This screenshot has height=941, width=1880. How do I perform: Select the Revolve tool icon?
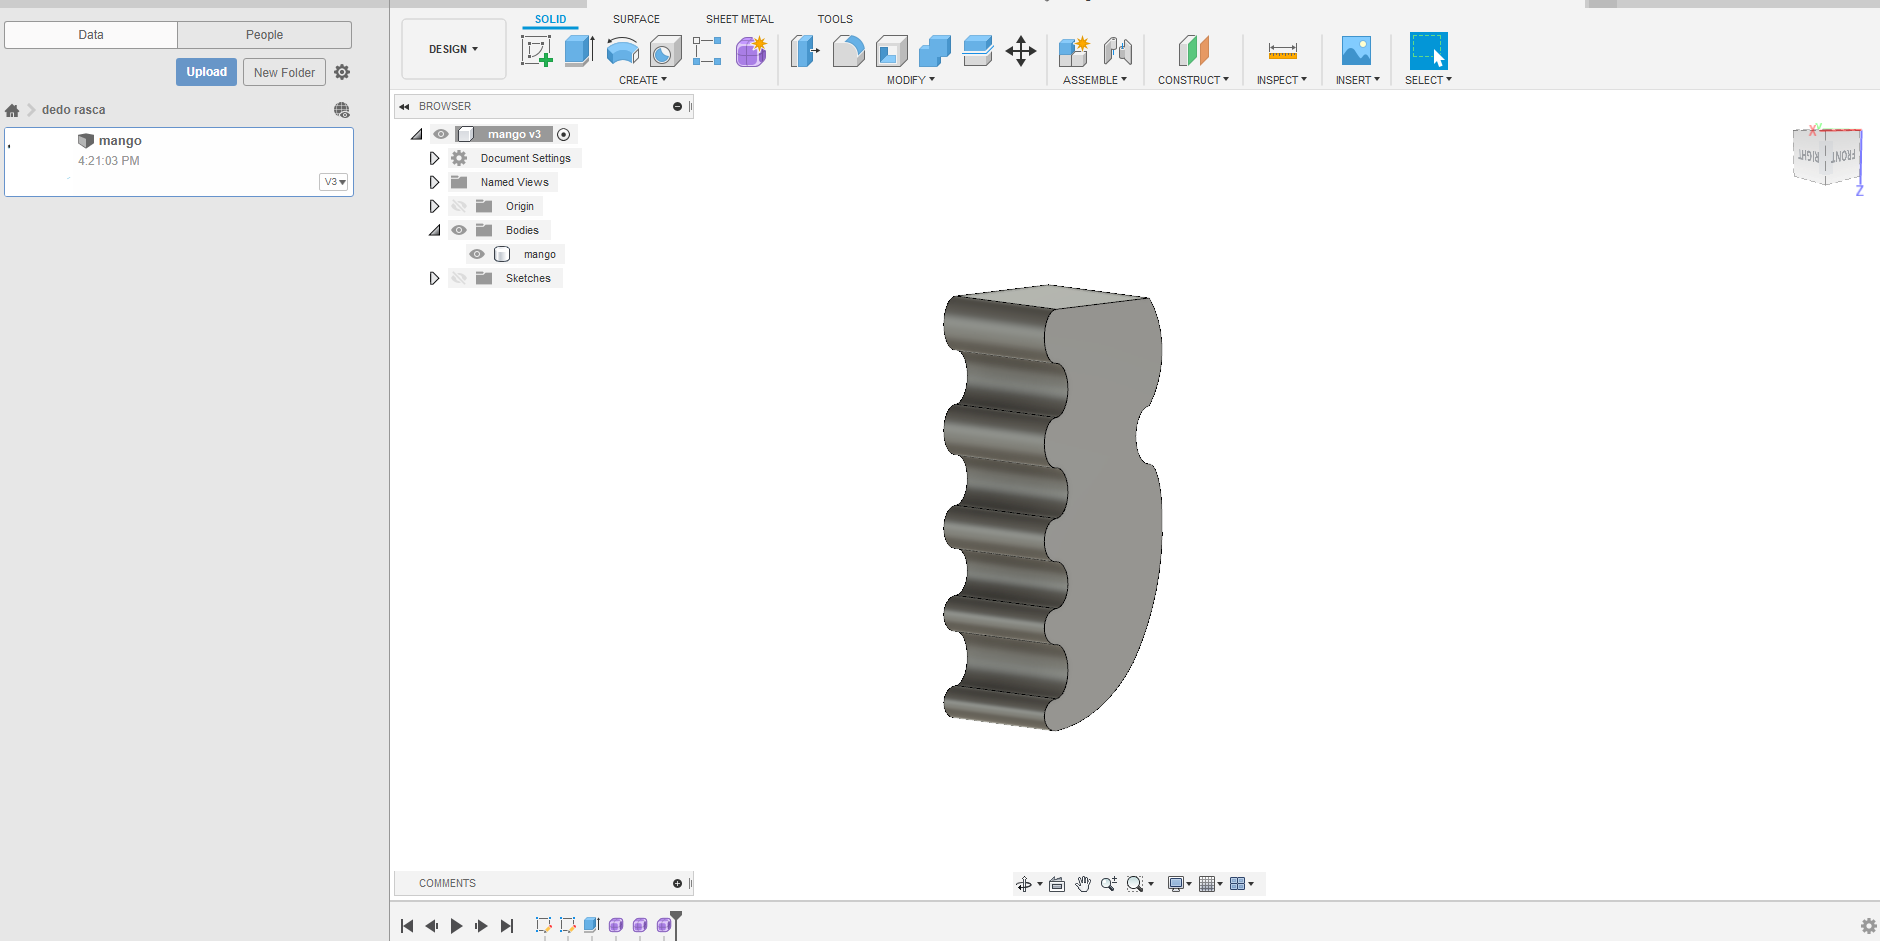(622, 50)
